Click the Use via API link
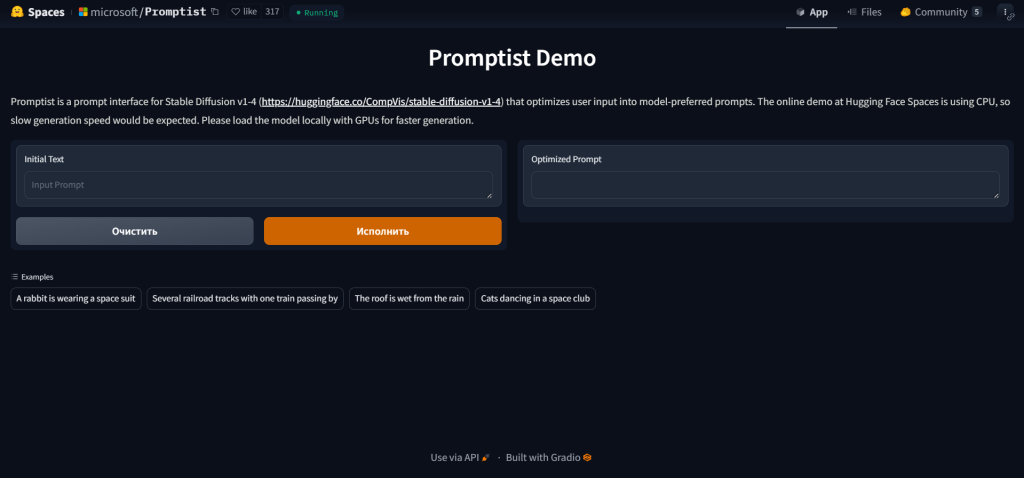 pos(455,458)
